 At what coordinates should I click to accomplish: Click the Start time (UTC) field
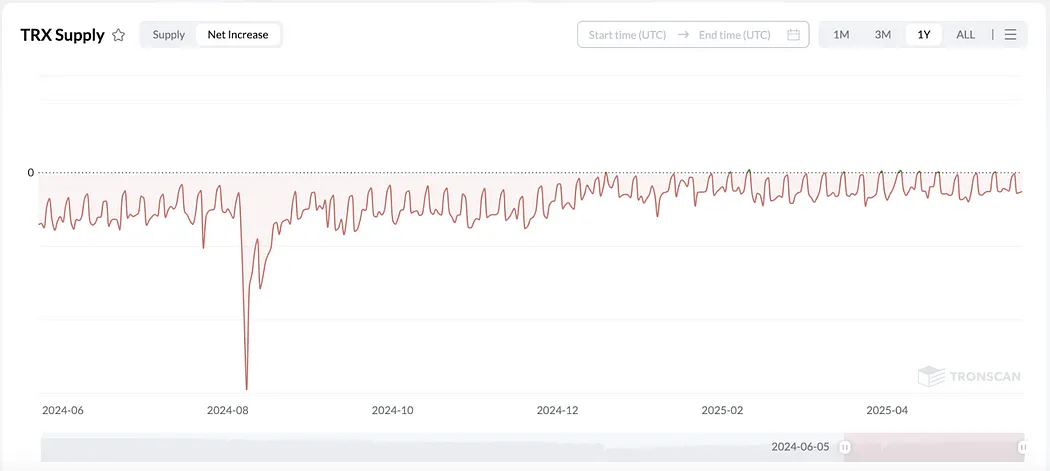(x=627, y=35)
